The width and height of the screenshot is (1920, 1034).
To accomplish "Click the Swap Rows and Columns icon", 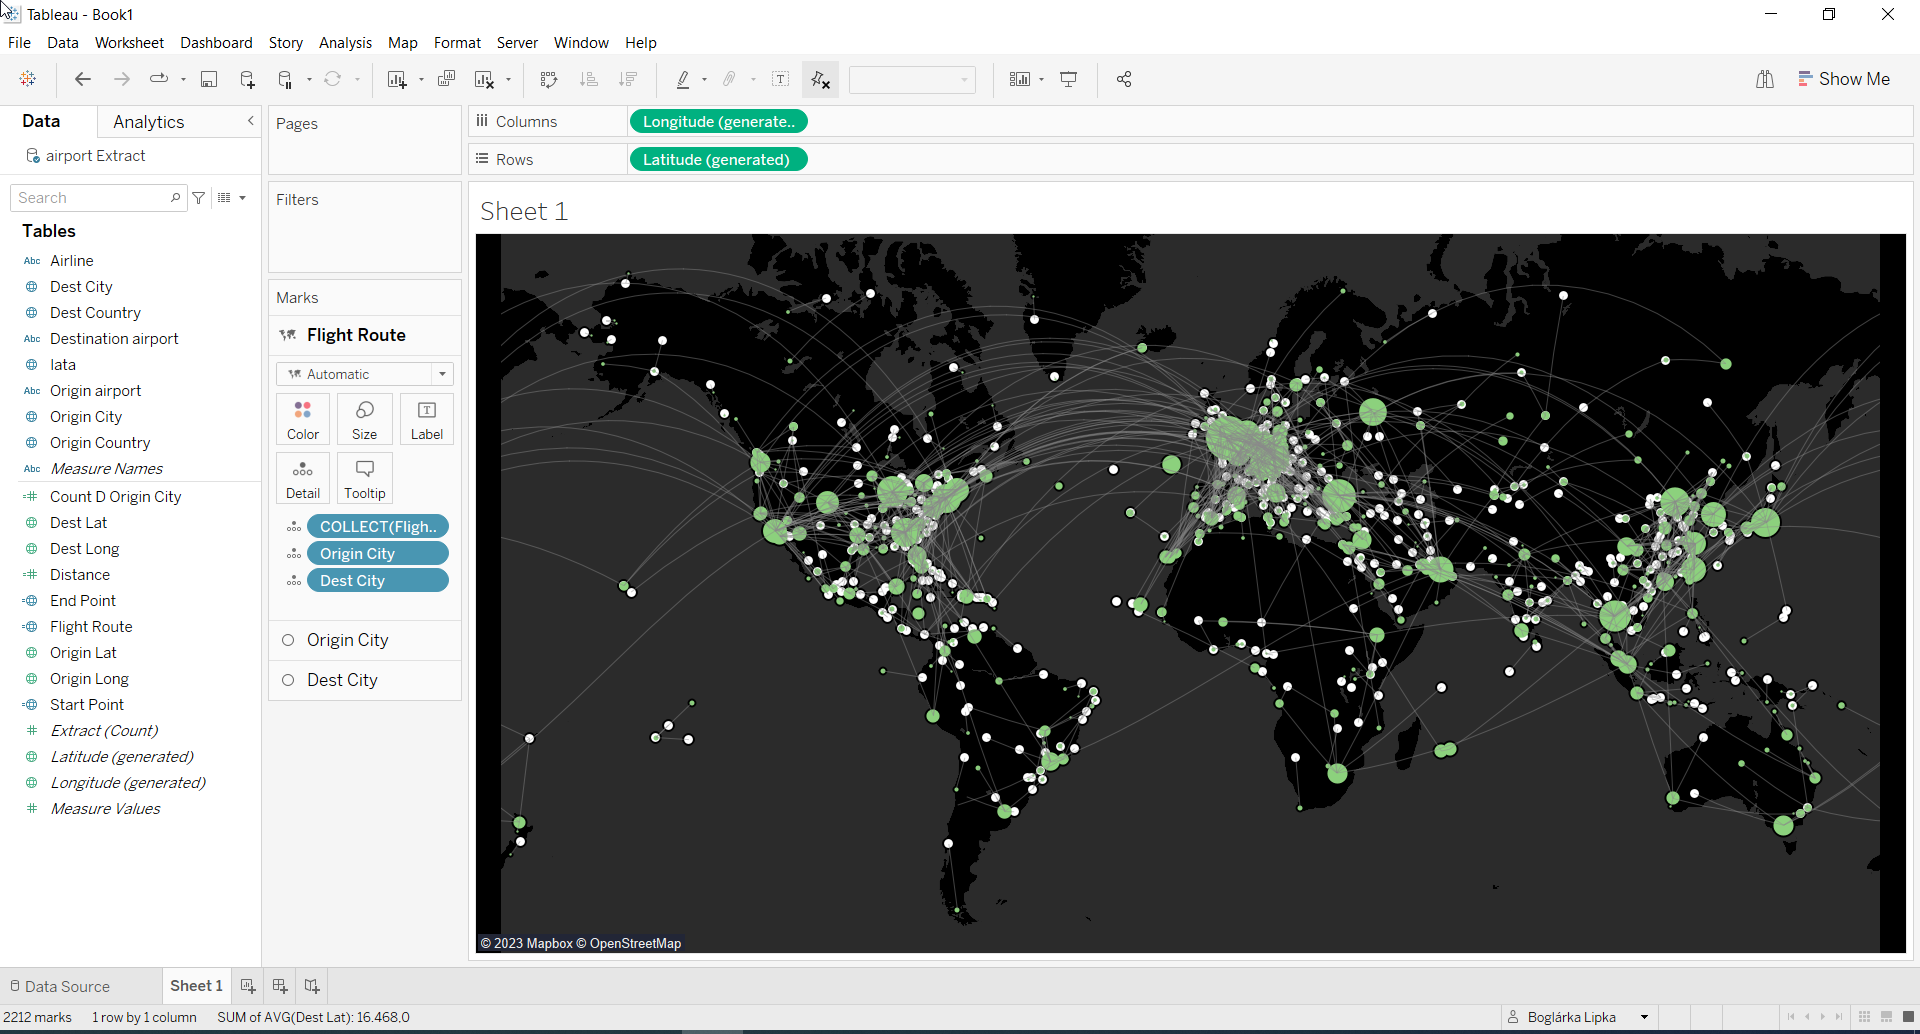I will coord(548,80).
